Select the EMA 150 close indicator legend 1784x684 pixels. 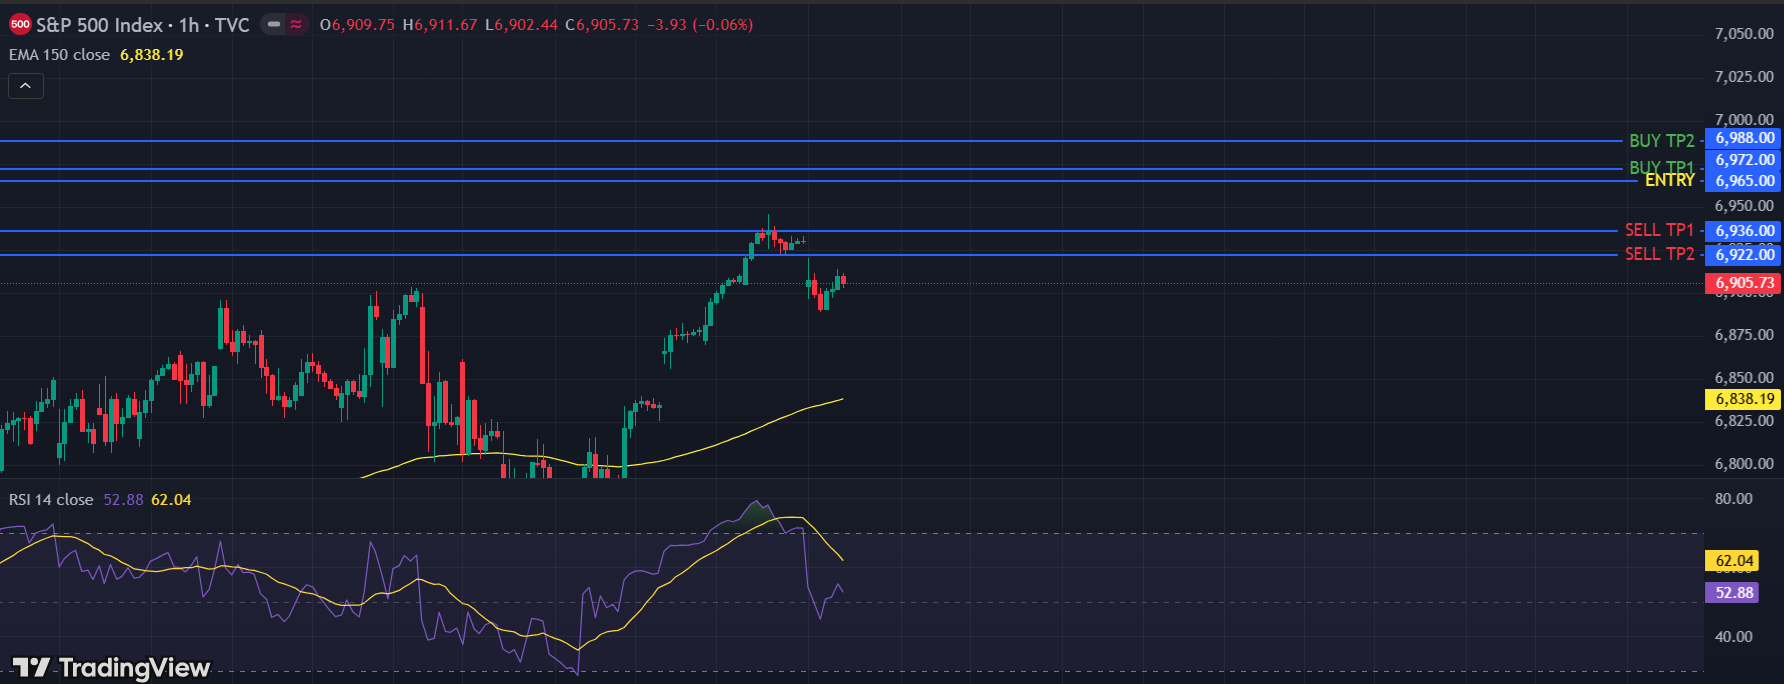(x=60, y=55)
